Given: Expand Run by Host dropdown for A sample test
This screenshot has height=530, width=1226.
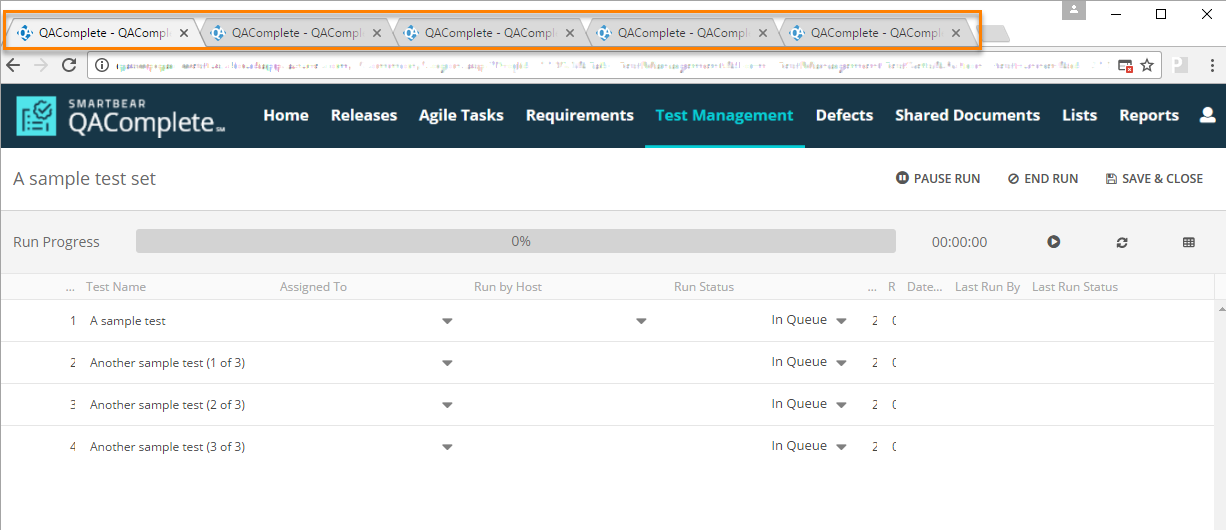Looking at the screenshot, I should pyautogui.click(x=641, y=321).
